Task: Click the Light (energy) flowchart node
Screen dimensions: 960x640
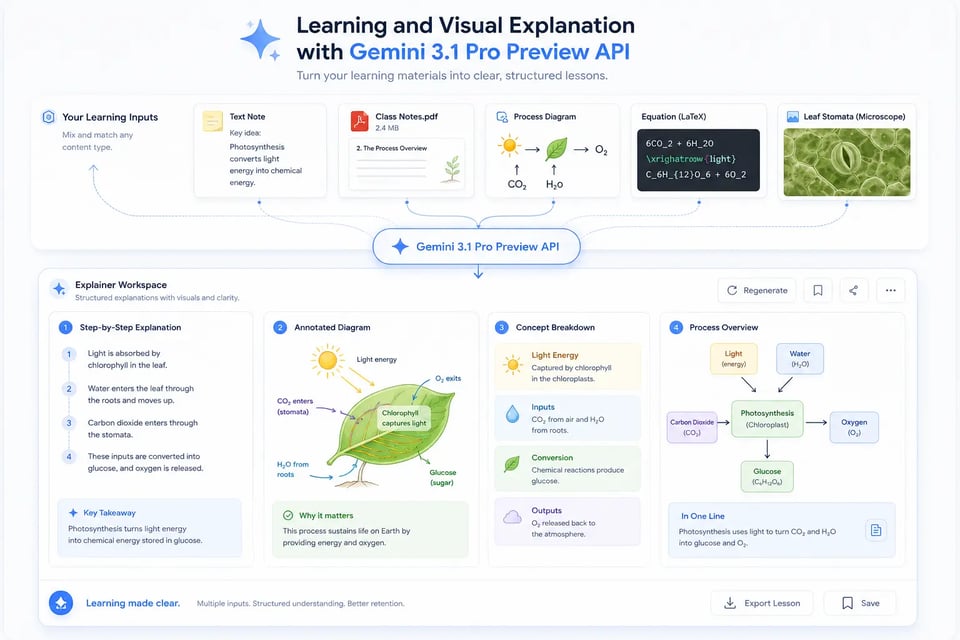Action: coord(733,358)
